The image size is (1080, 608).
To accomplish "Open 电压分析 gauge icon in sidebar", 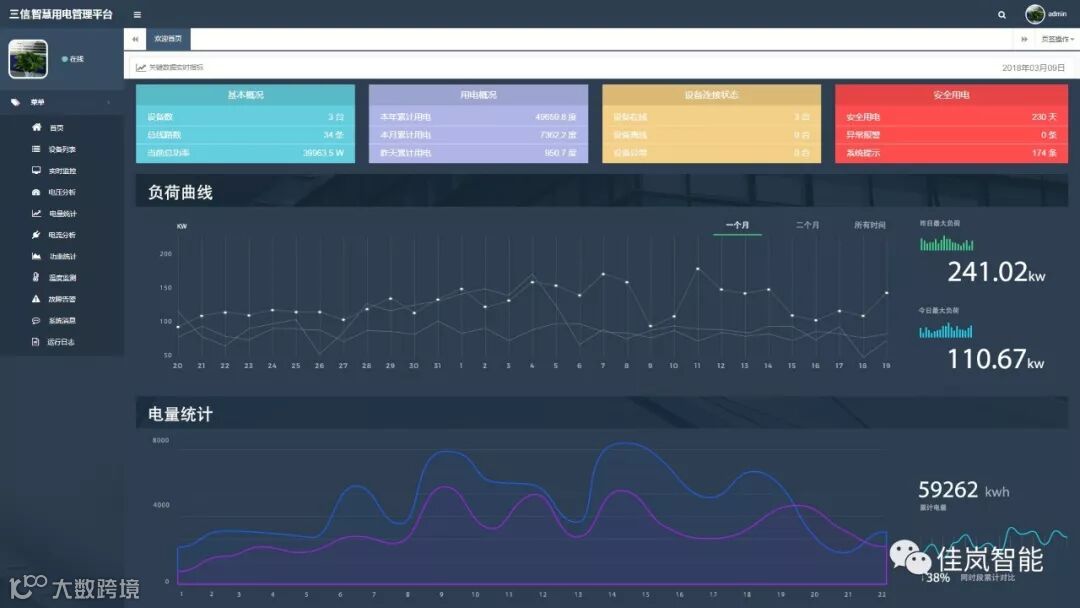I will (36, 192).
